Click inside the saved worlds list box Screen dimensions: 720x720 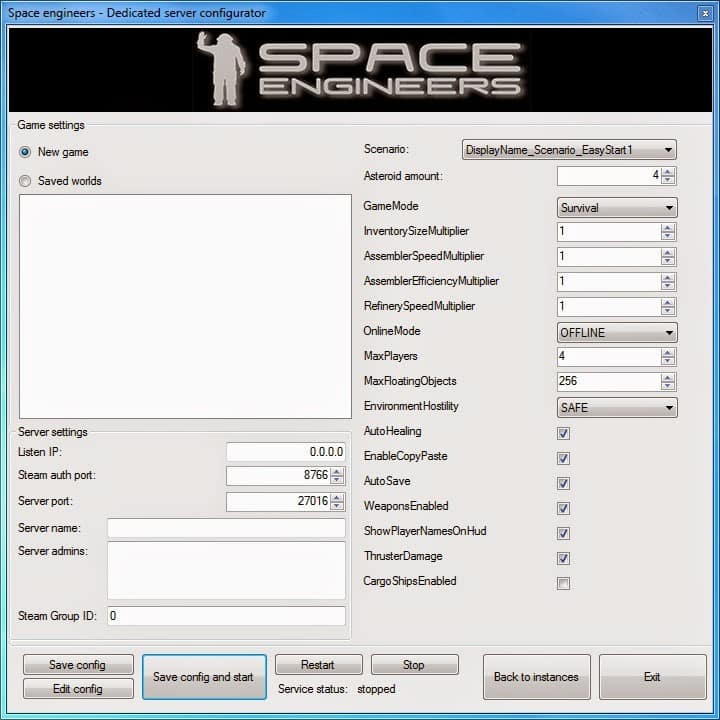click(x=186, y=306)
